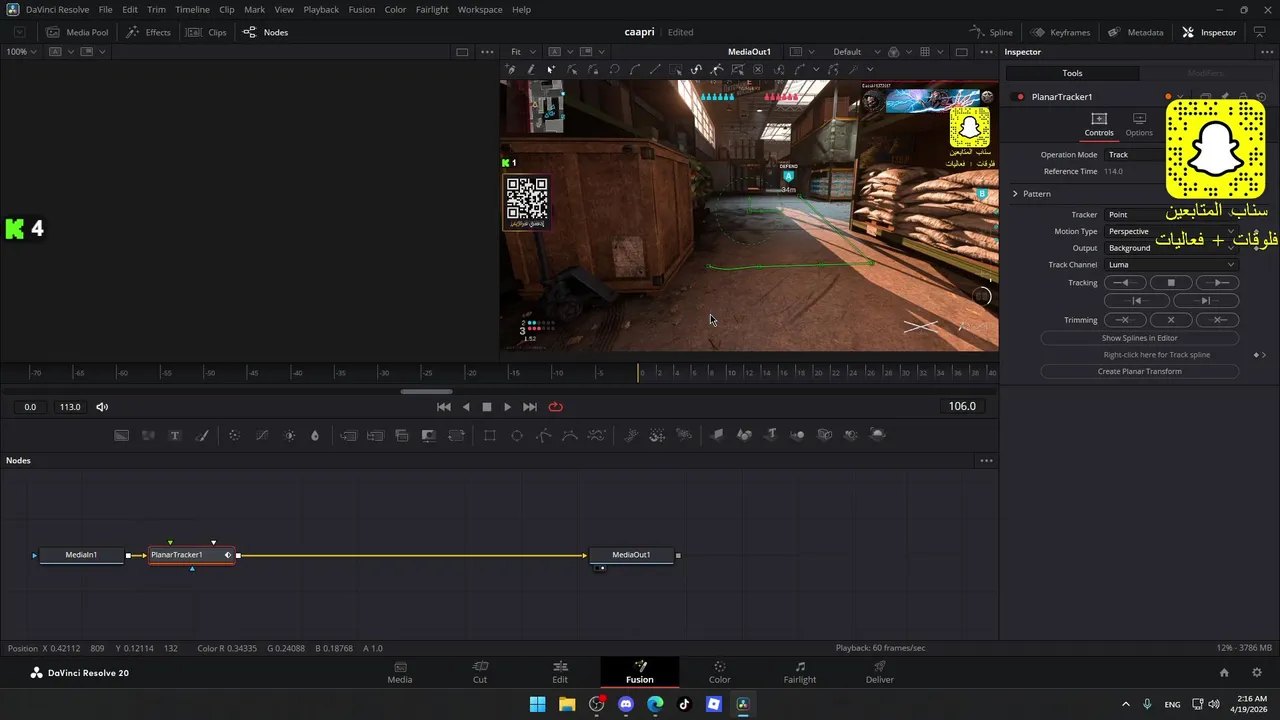Open the Options tab in Inspector

point(1139,125)
